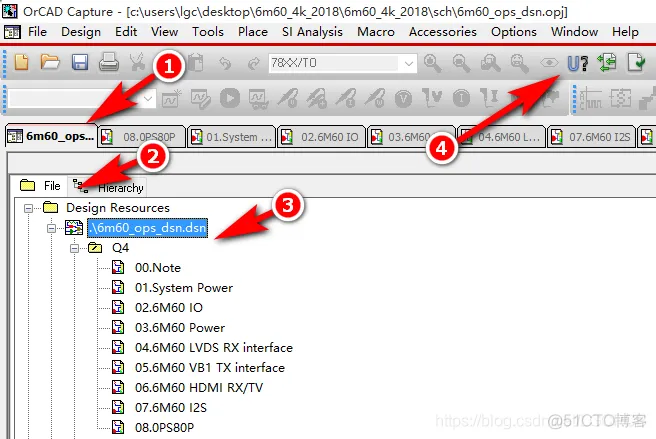Open the 78XX/TO part dropdown

coord(409,64)
